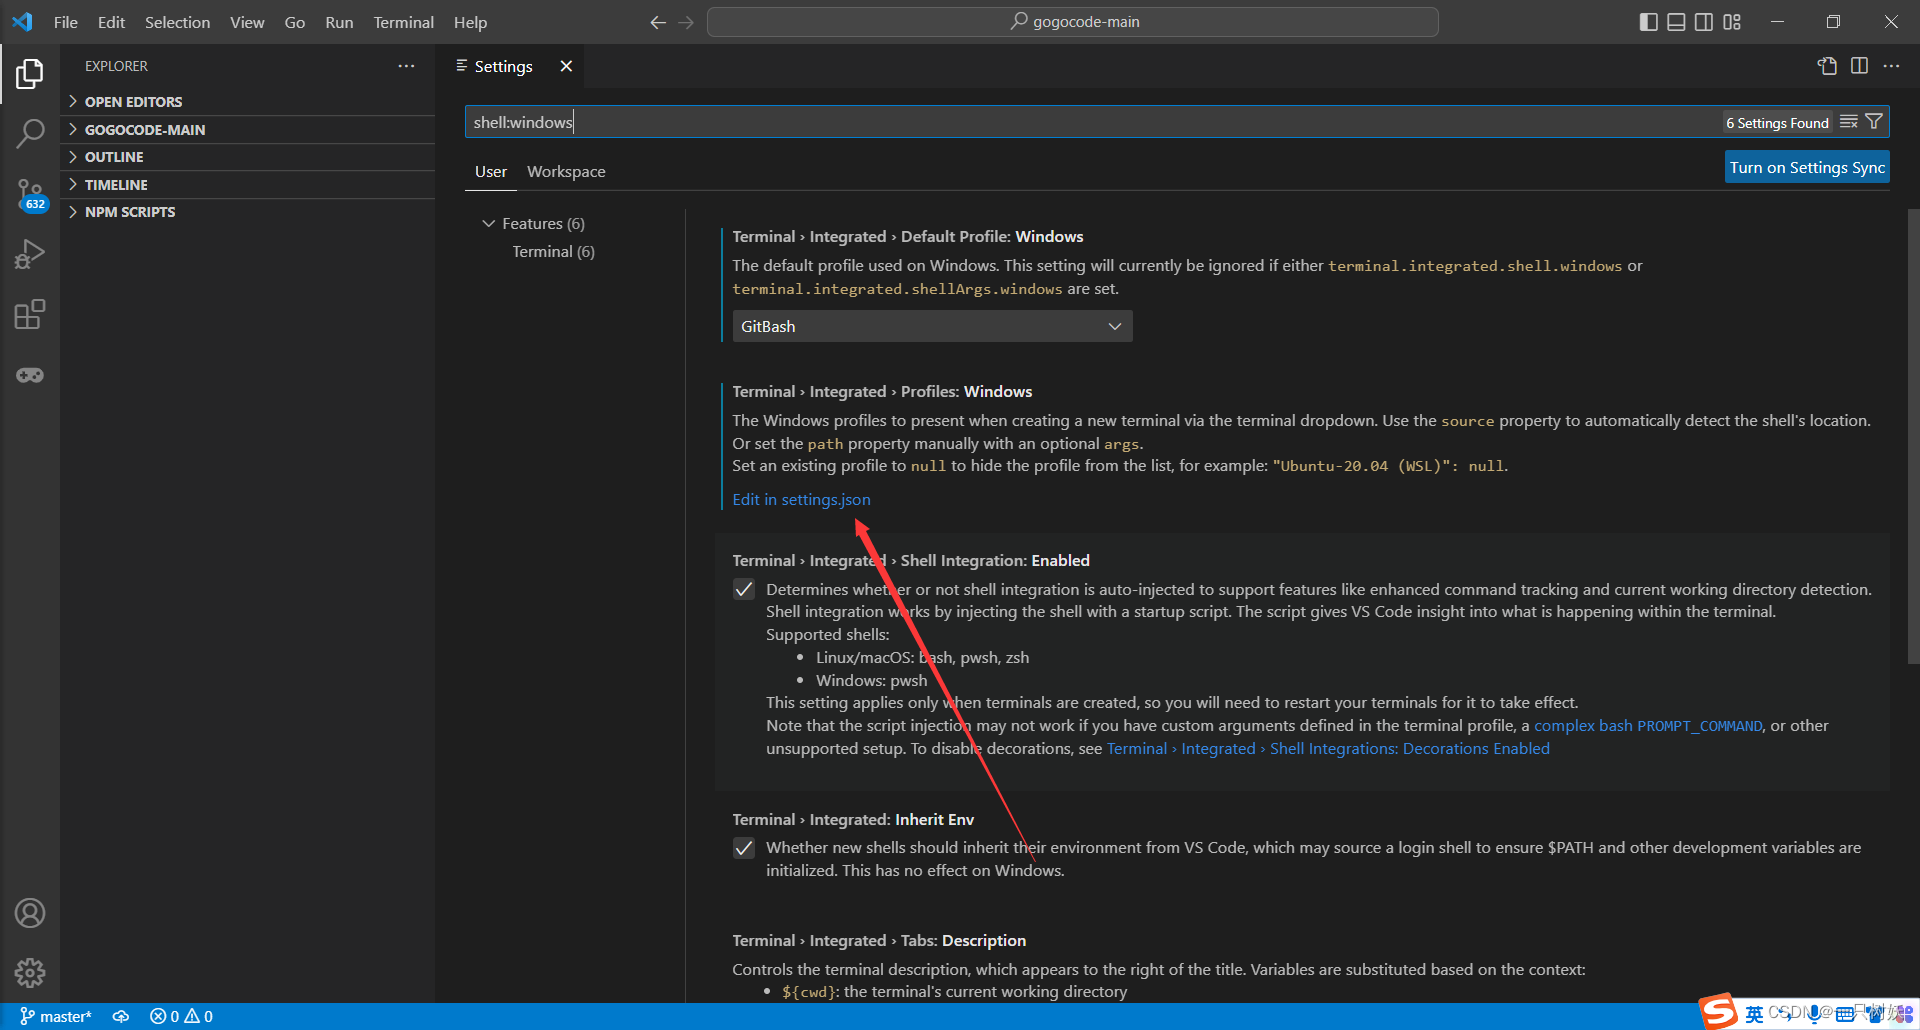Click the GitHub icon in the activity bar
The width and height of the screenshot is (1920, 1030).
pos(29,374)
